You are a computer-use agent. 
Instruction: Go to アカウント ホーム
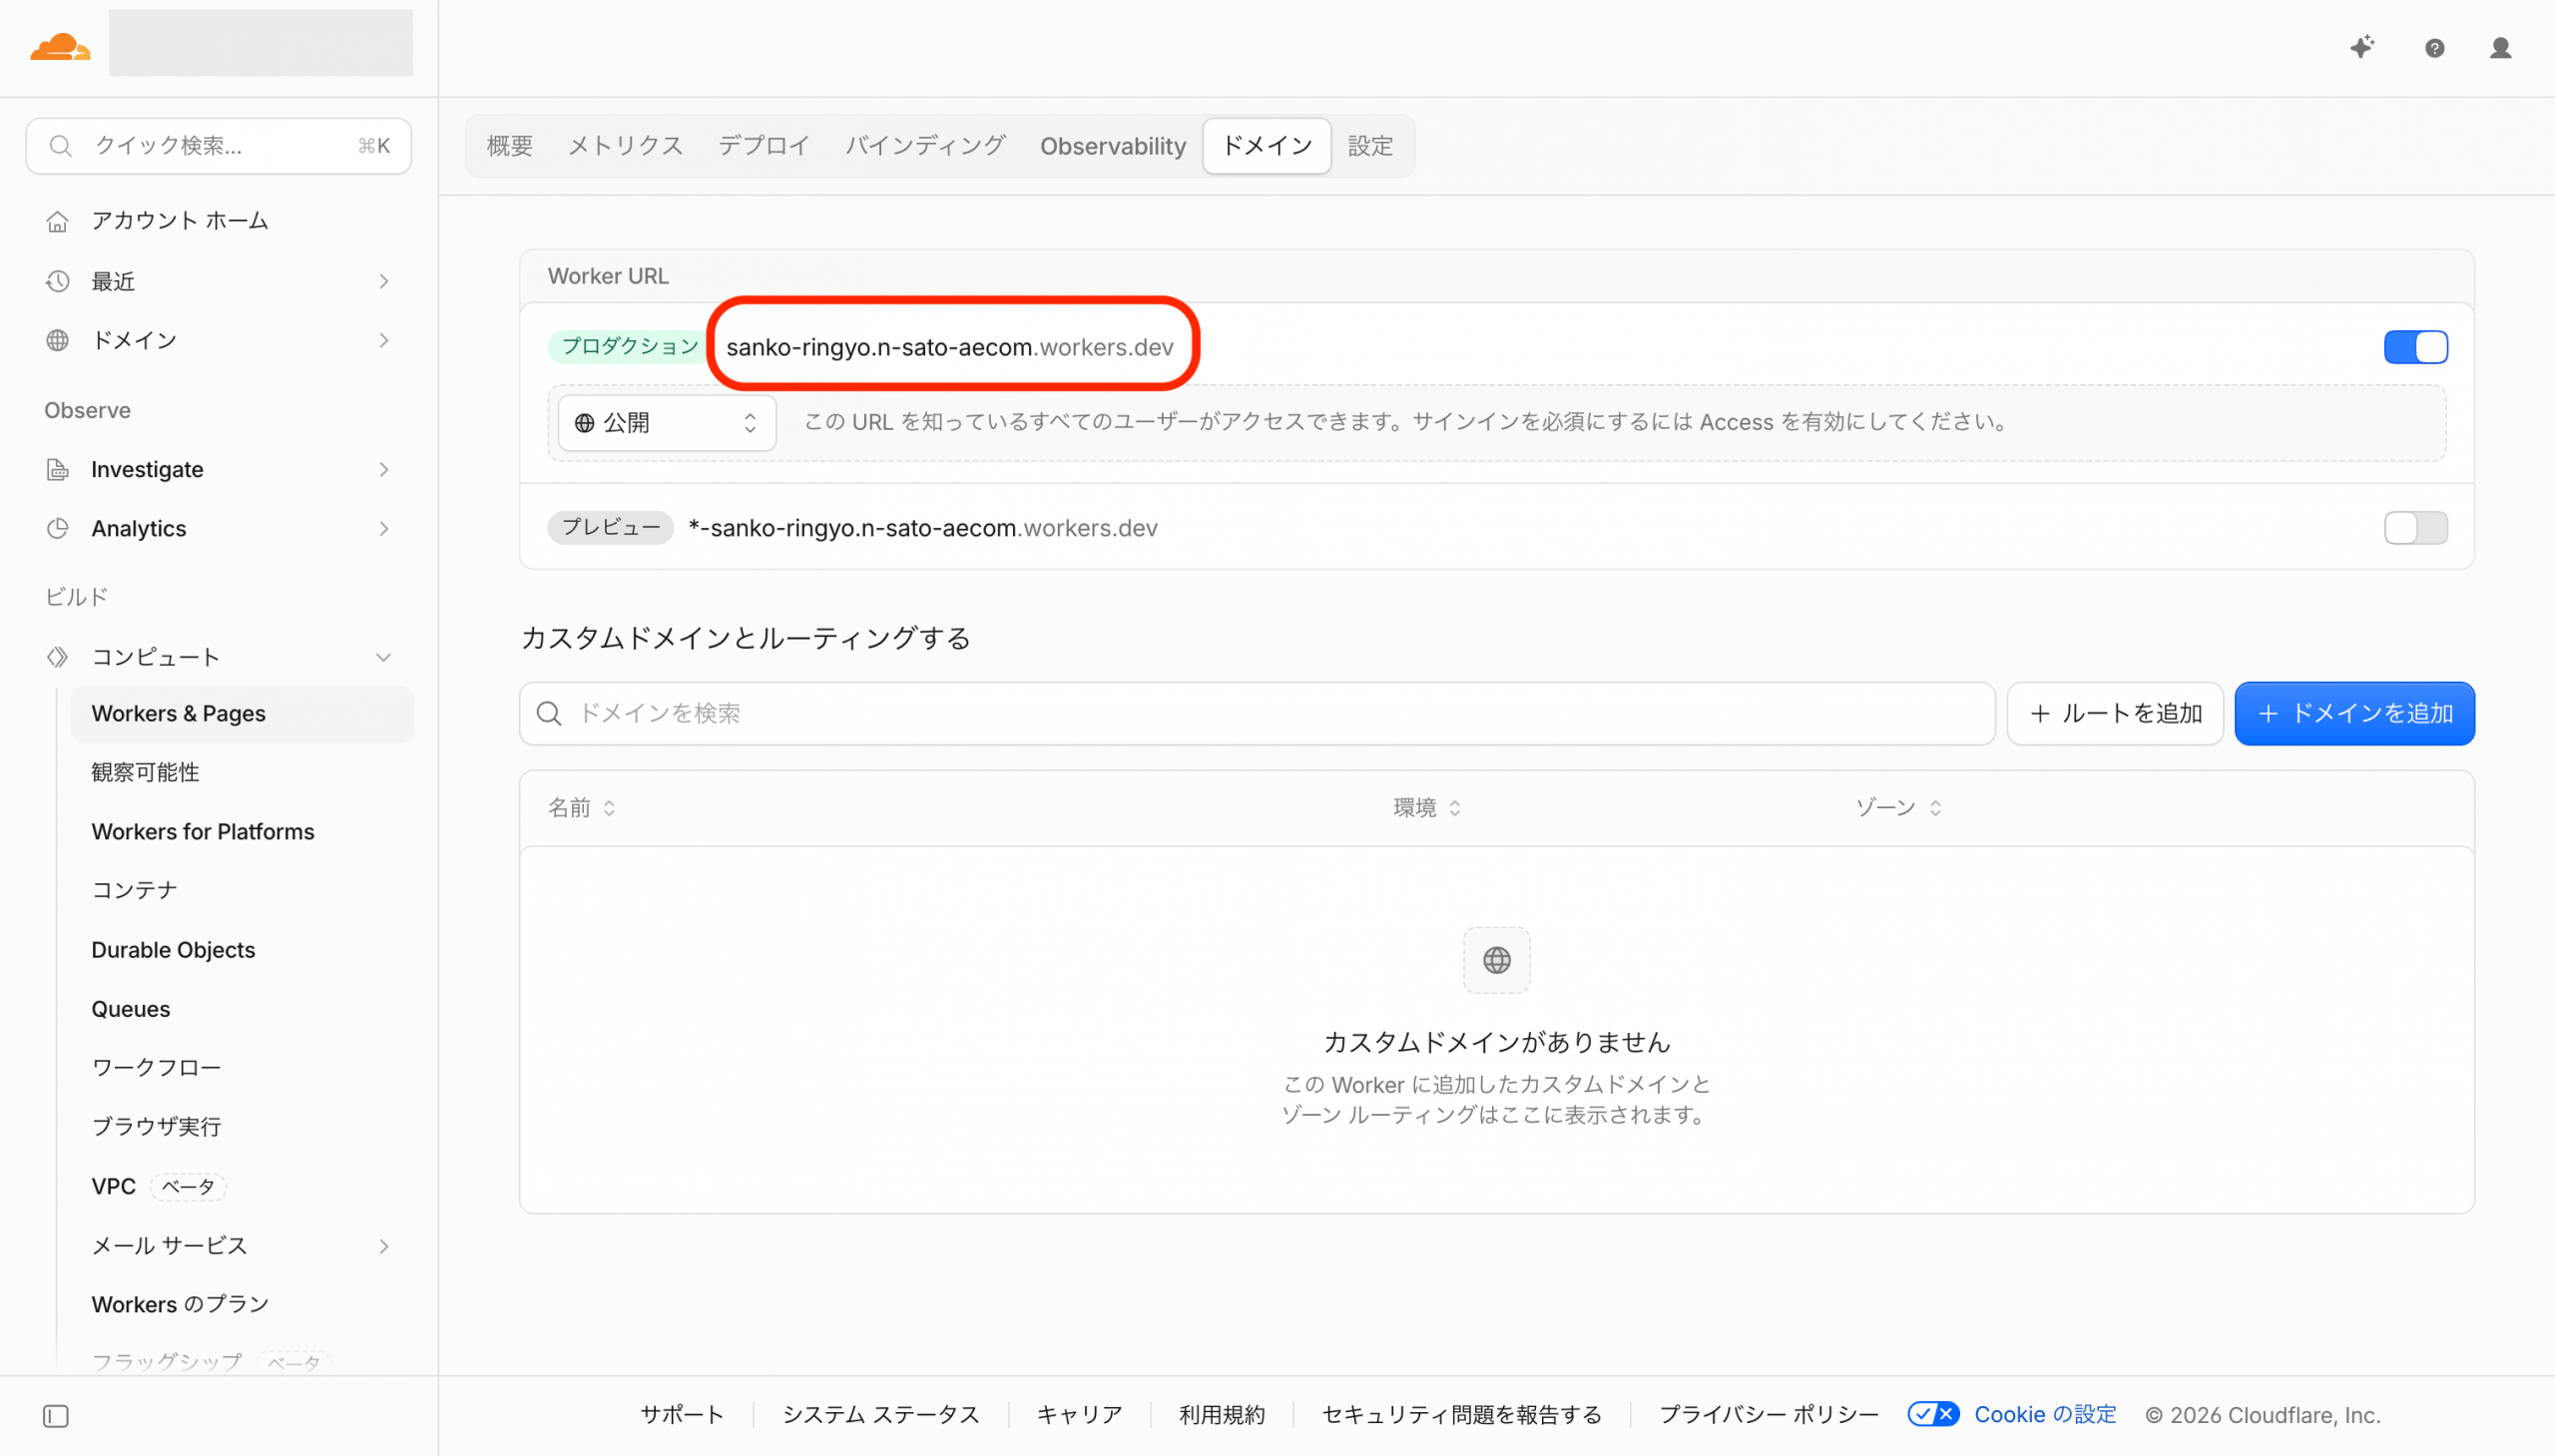(x=180, y=220)
